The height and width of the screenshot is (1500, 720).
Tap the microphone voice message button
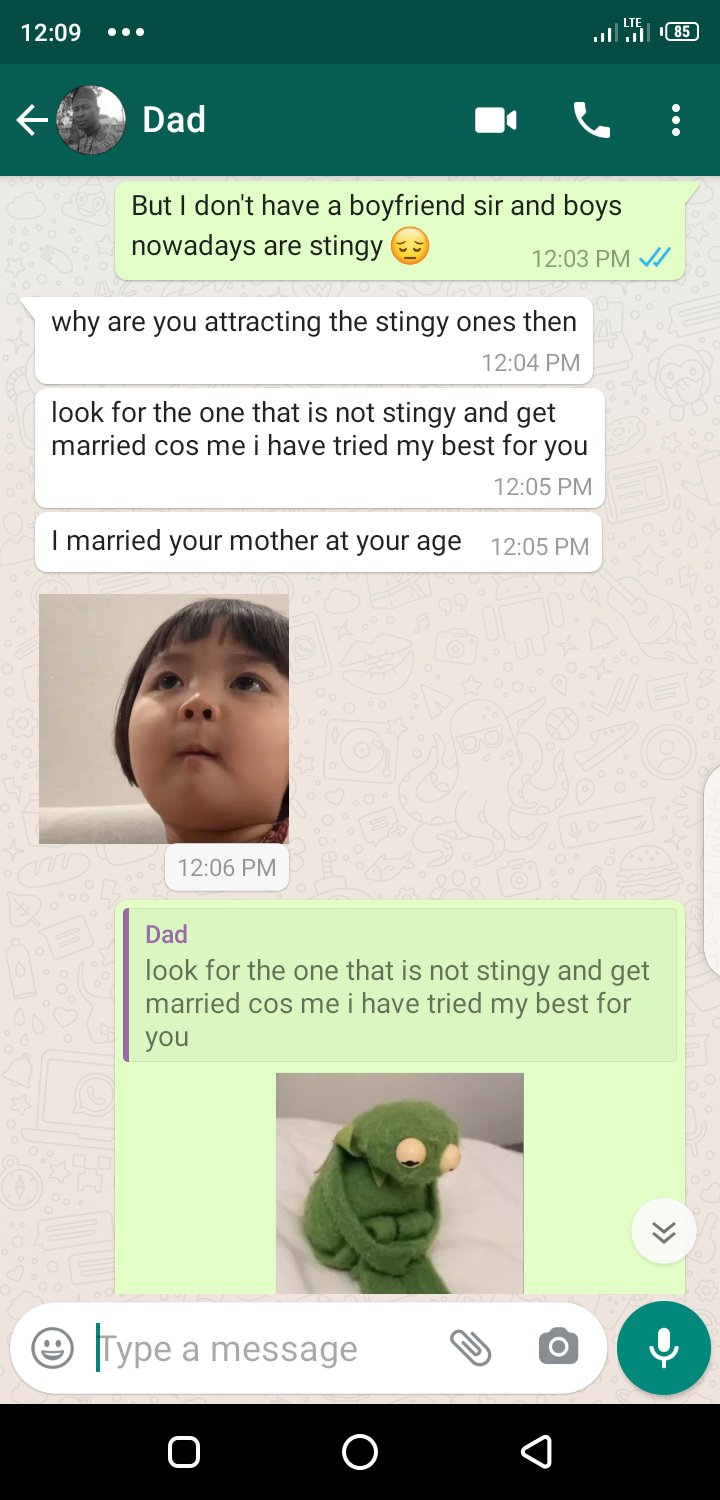[x=664, y=1348]
